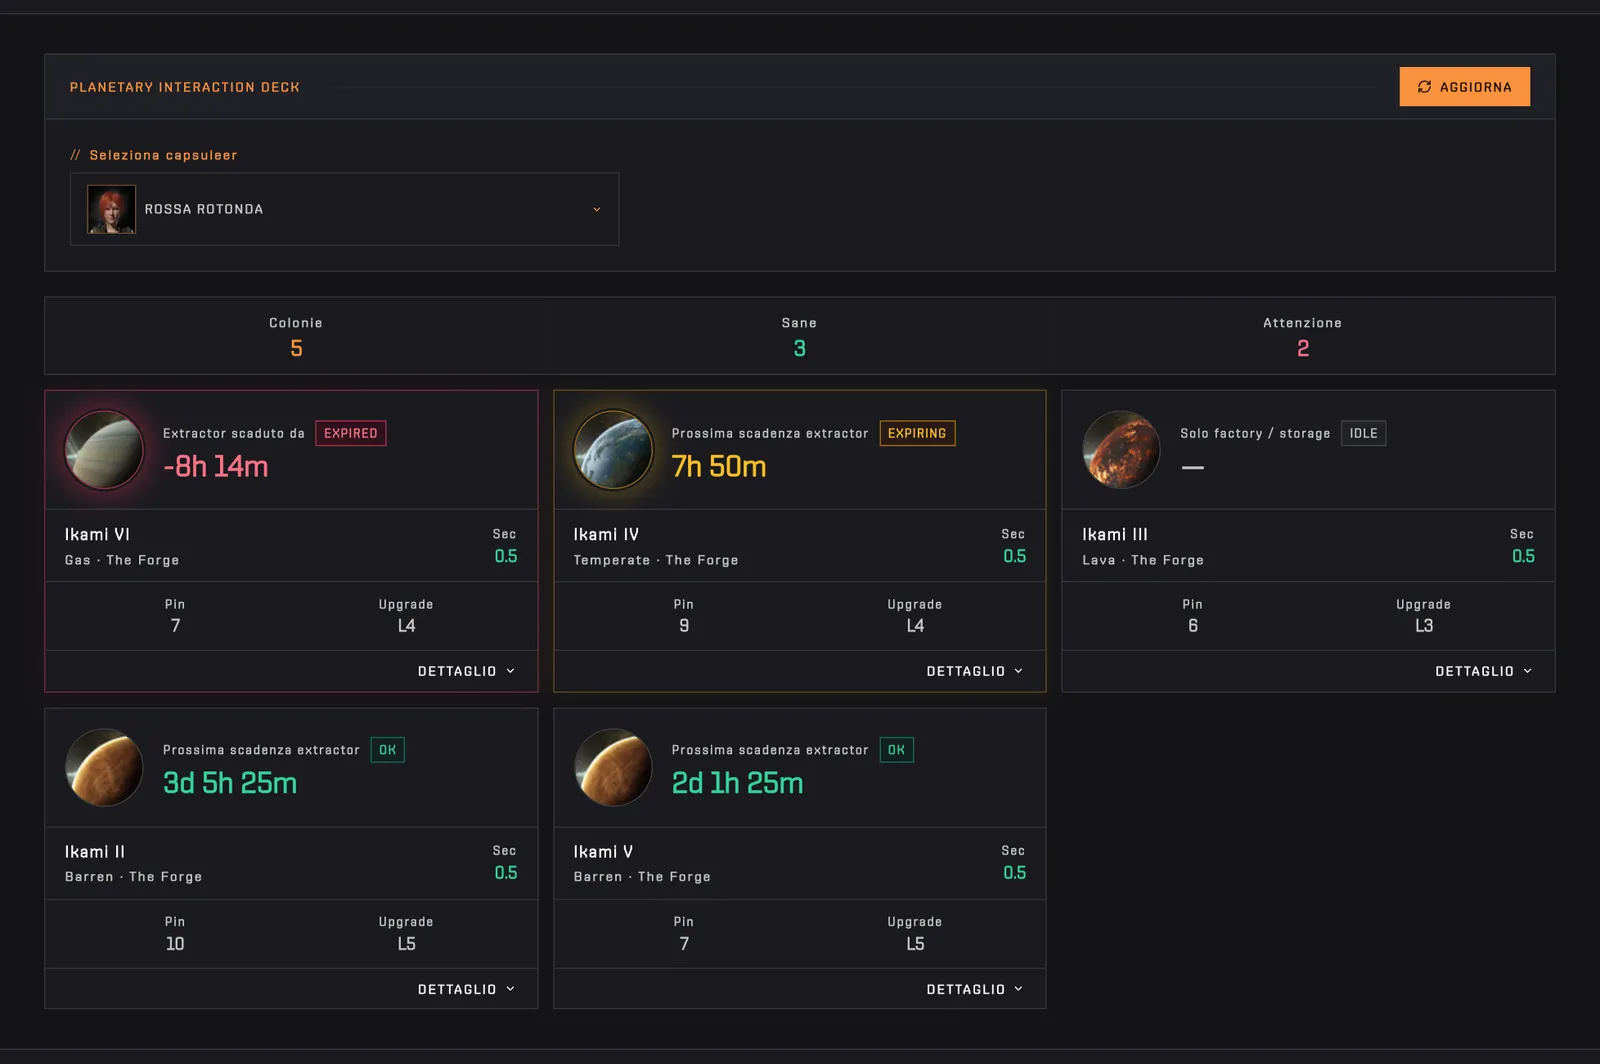The width and height of the screenshot is (1600, 1064).
Task: Click Planetary Interaction Deck heading
Action: tap(185, 87)
